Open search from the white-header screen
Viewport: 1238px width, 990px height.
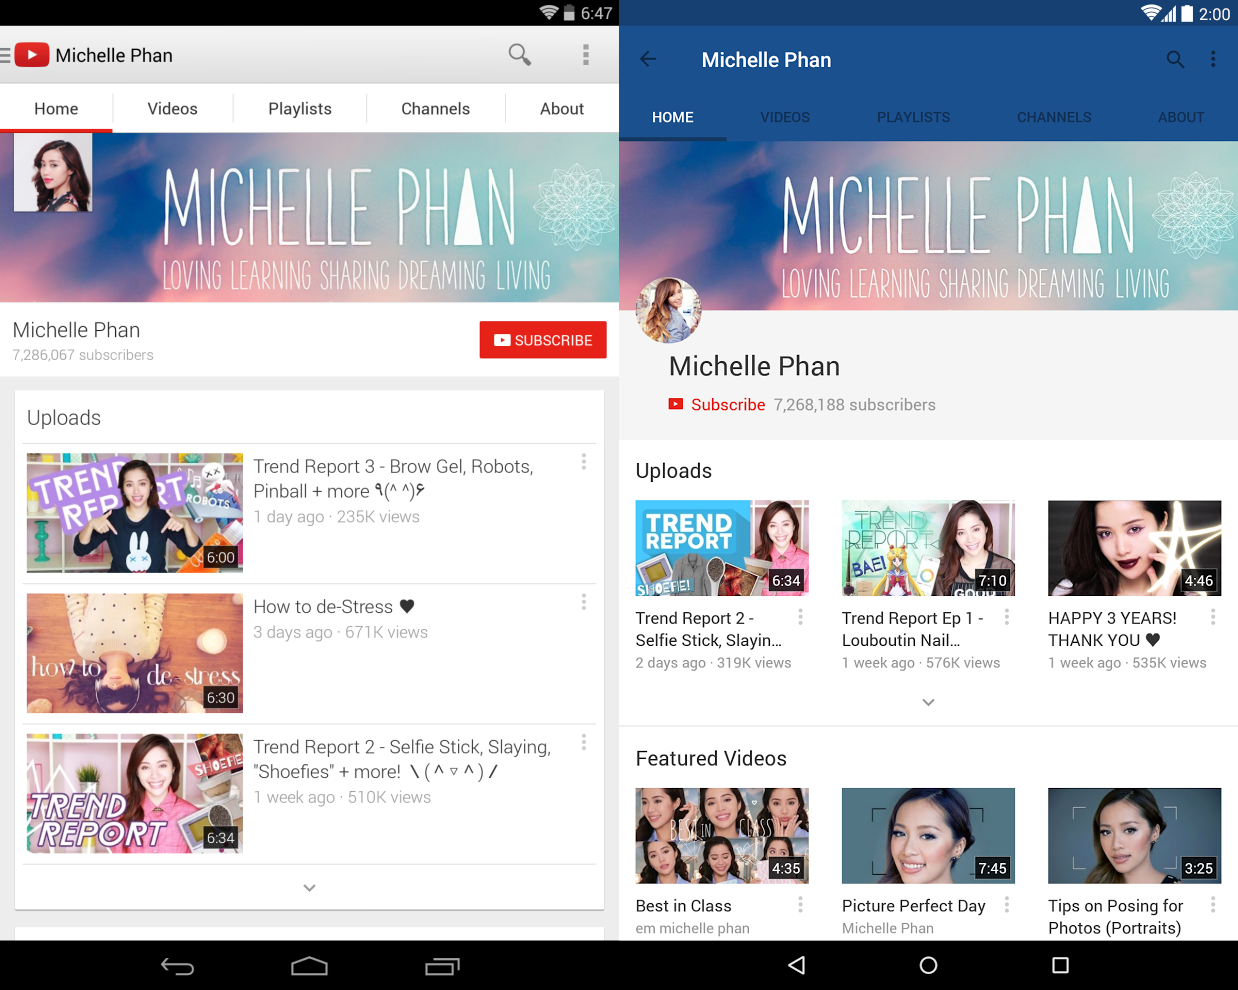(519, 54)
